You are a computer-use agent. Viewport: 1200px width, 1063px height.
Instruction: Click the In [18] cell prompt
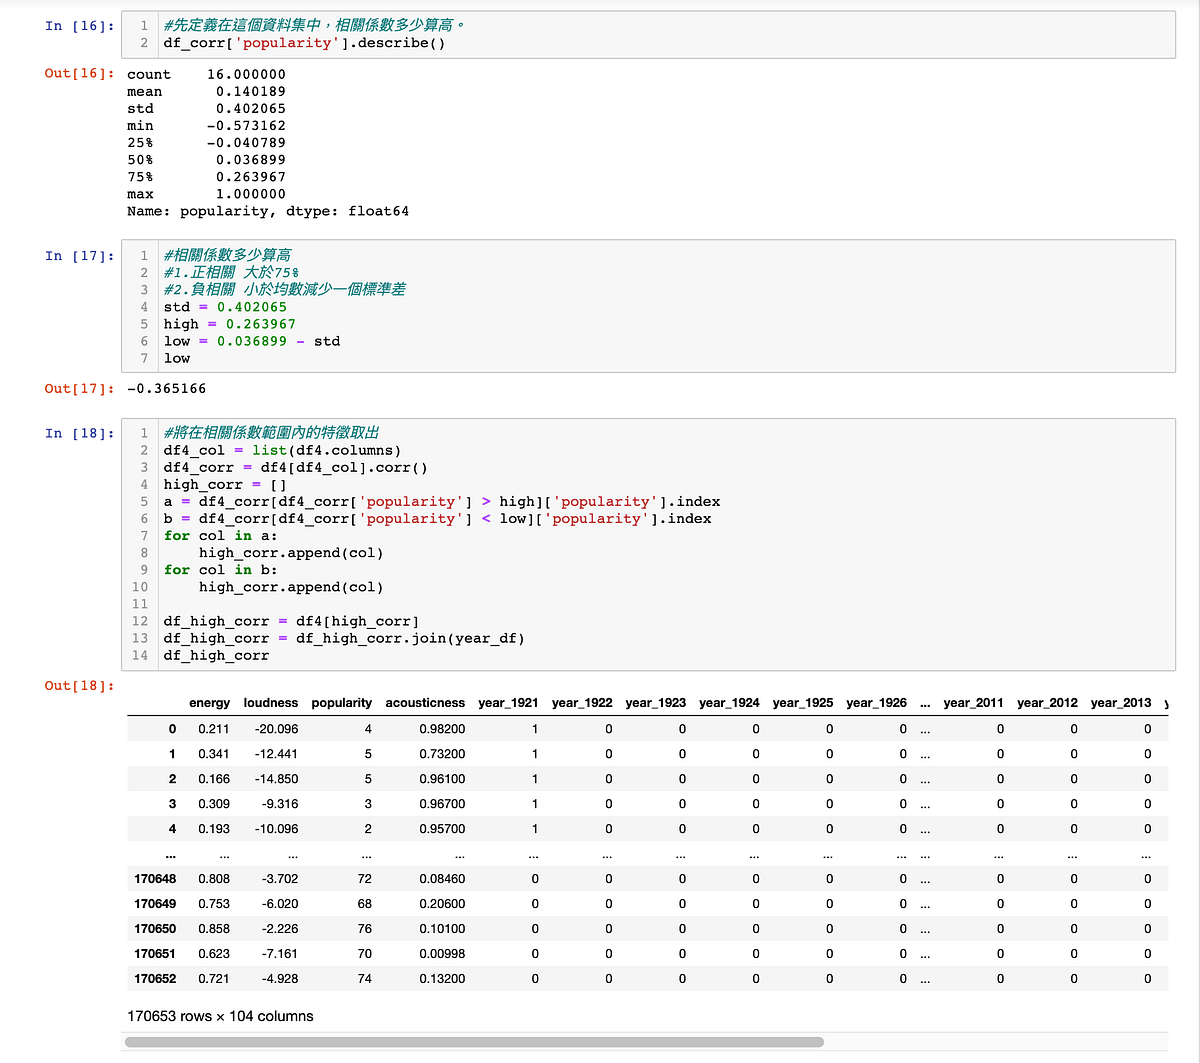pyautogui.click(x=80, y=433)
